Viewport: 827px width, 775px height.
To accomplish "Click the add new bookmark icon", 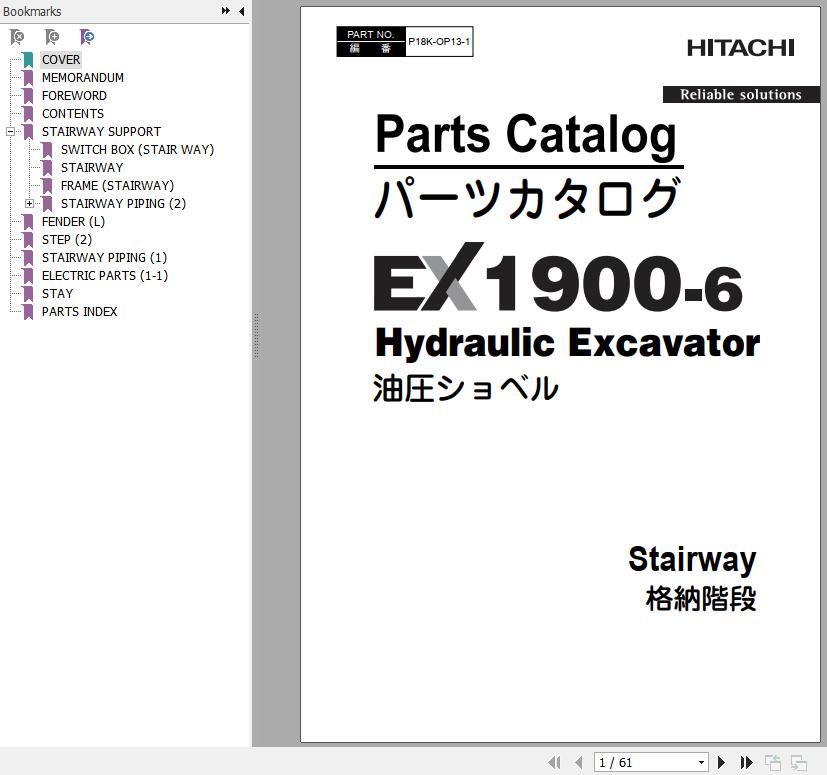I will pos(52,37).
